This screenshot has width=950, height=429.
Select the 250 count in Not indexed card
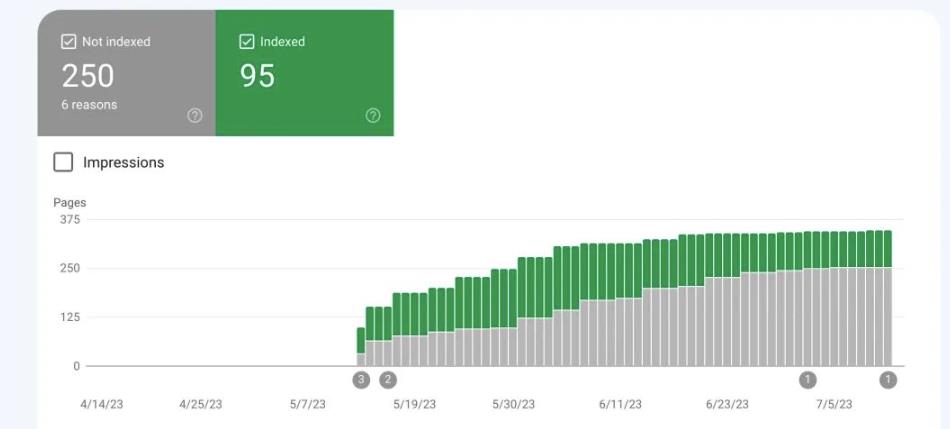88,76
